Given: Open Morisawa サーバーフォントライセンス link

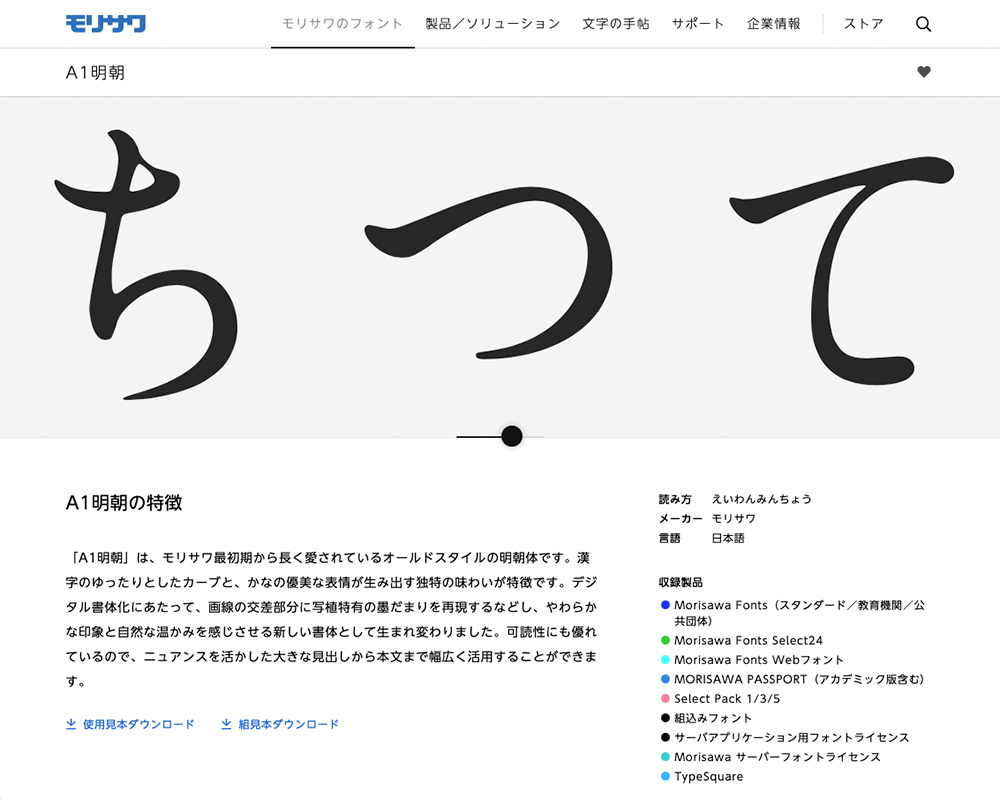Looking at the screenshot, I should pos(777,757).
